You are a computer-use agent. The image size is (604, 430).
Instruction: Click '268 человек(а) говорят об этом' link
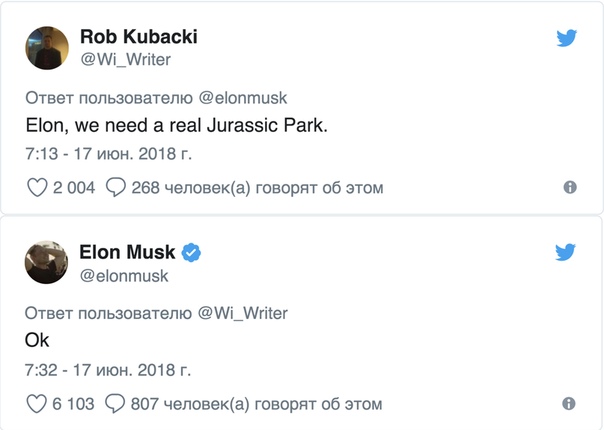coord(257,188)
